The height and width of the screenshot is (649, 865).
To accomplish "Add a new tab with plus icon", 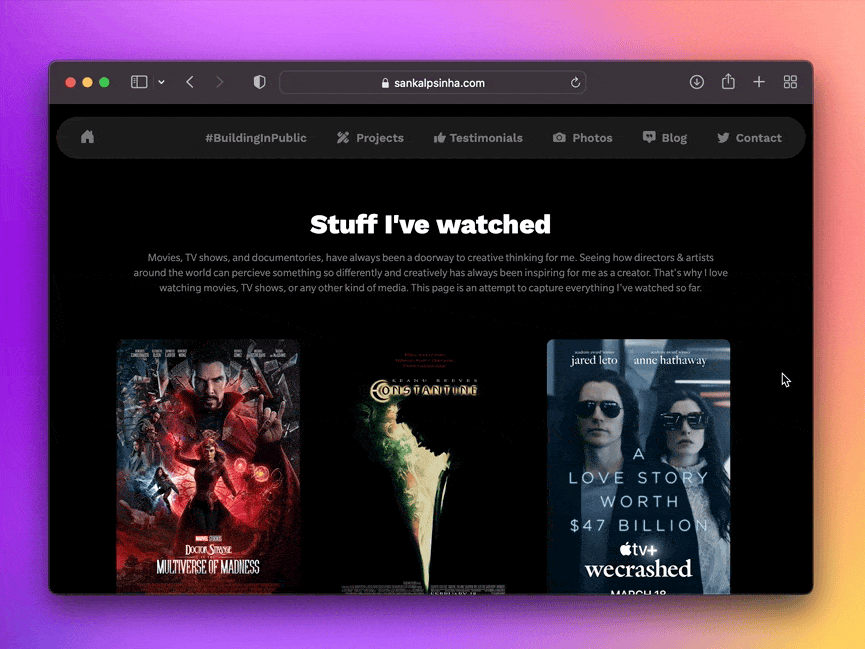I will point(759,82).
